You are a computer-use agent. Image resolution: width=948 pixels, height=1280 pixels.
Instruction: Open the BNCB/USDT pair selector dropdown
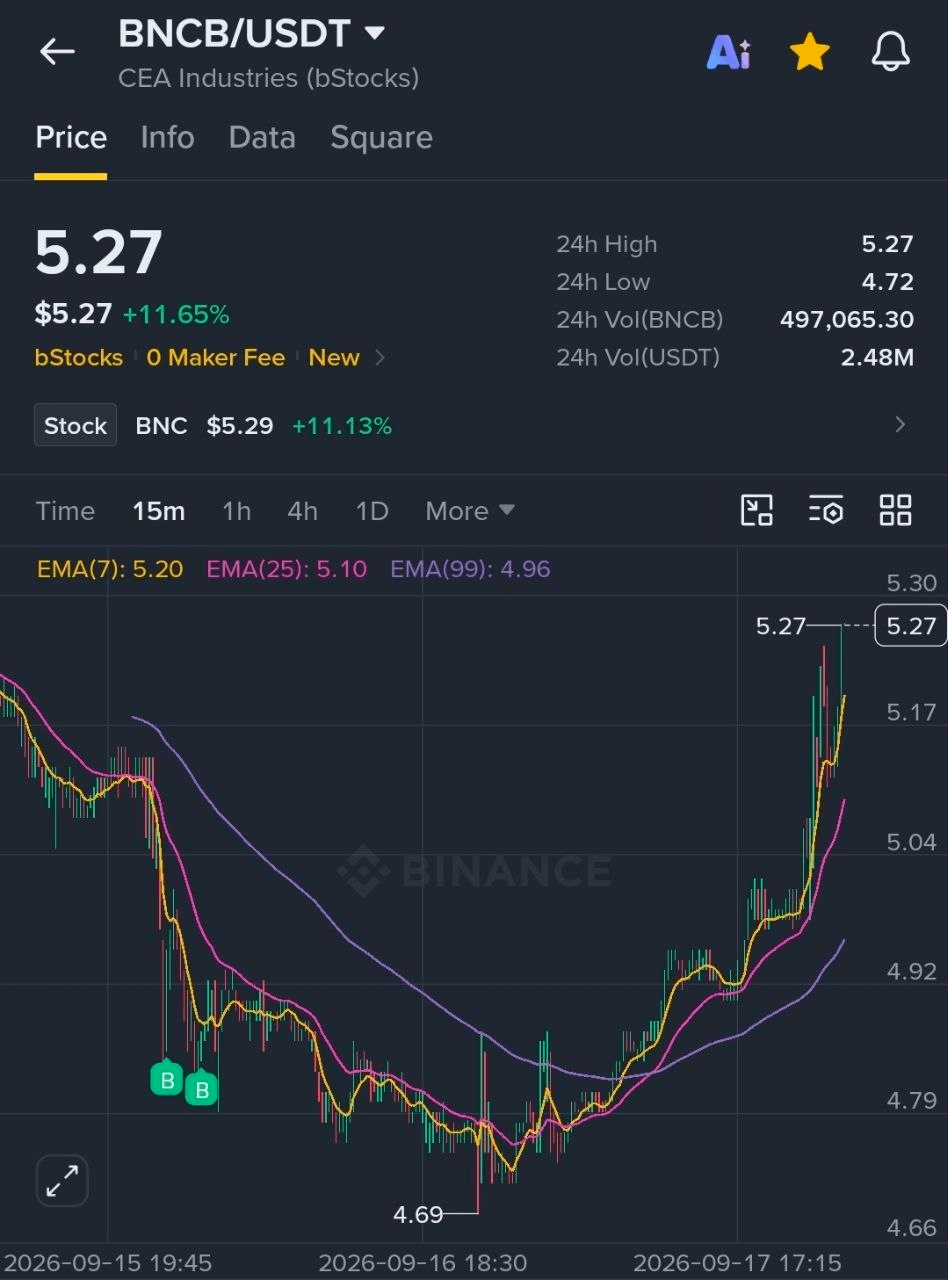tap(251, 34)
